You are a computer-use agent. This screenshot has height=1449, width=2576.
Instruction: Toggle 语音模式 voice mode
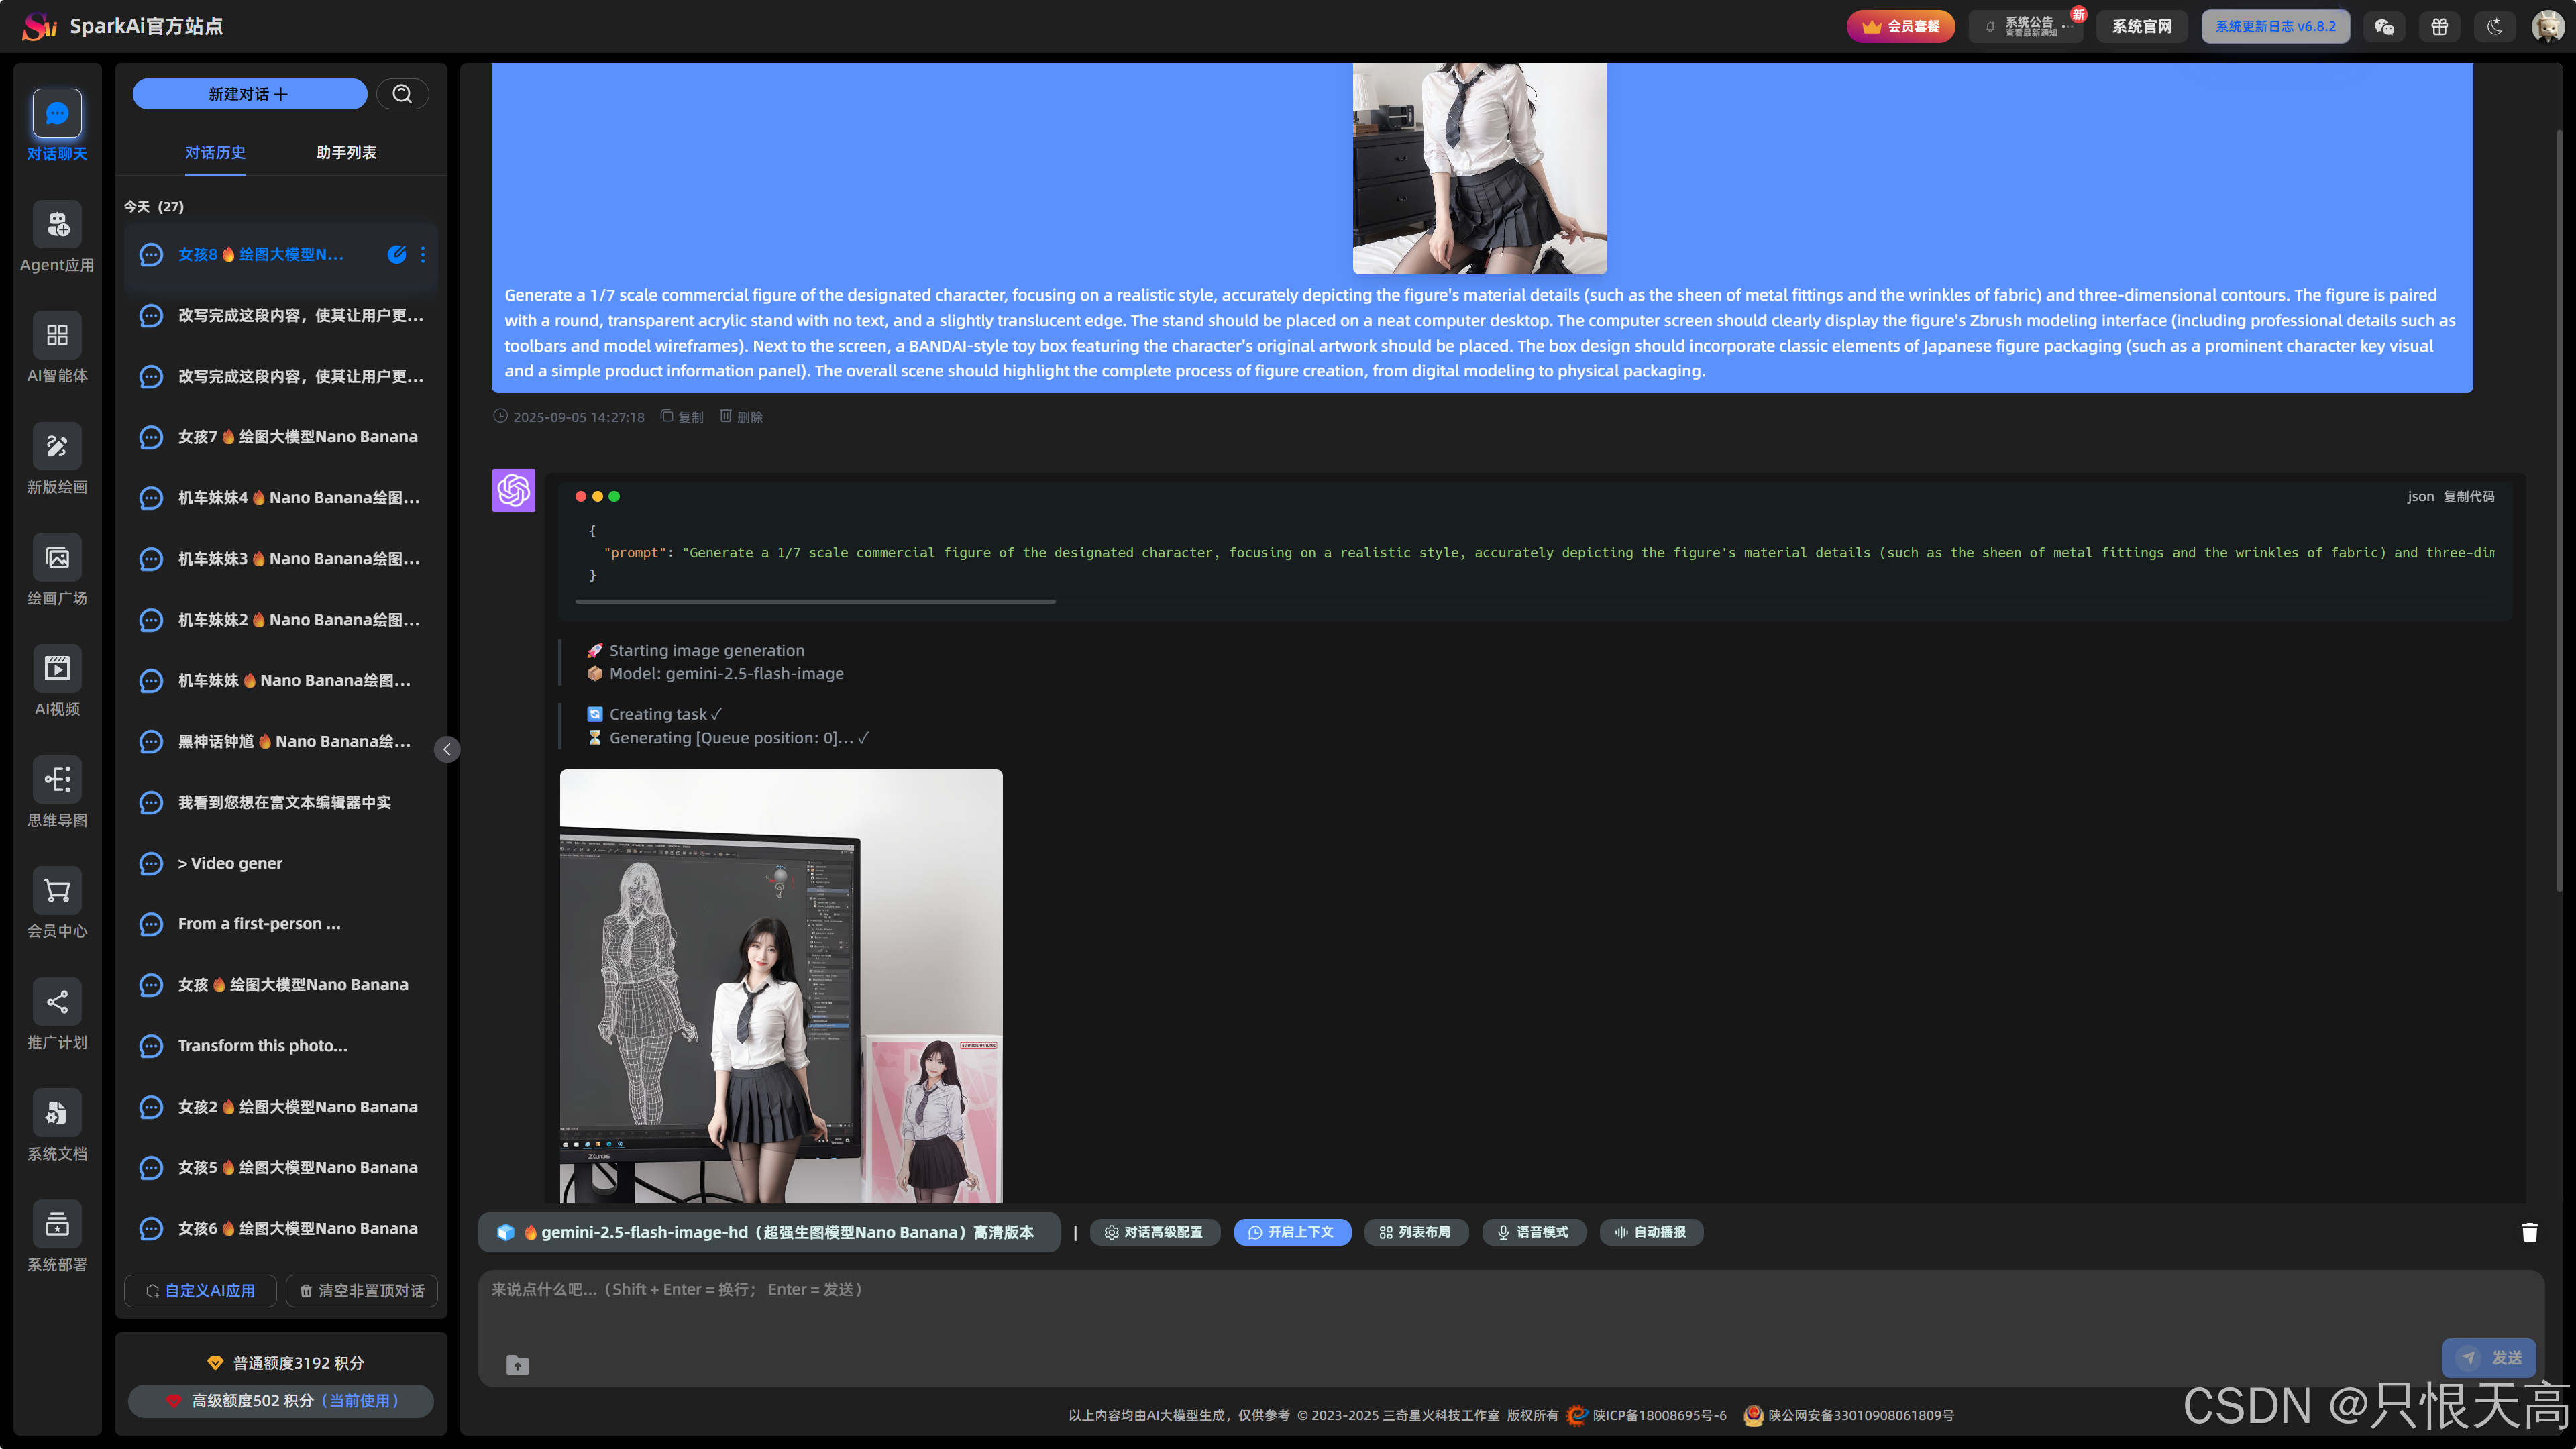[x=1534, y=1232]
